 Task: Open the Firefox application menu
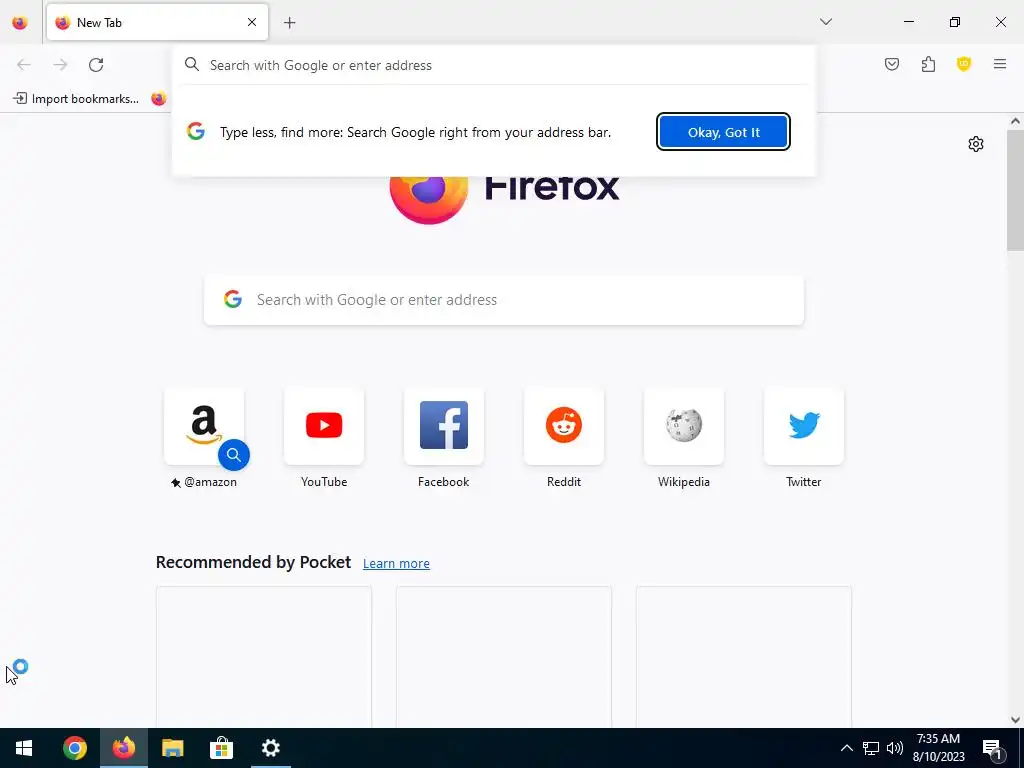coord(1000,63)
